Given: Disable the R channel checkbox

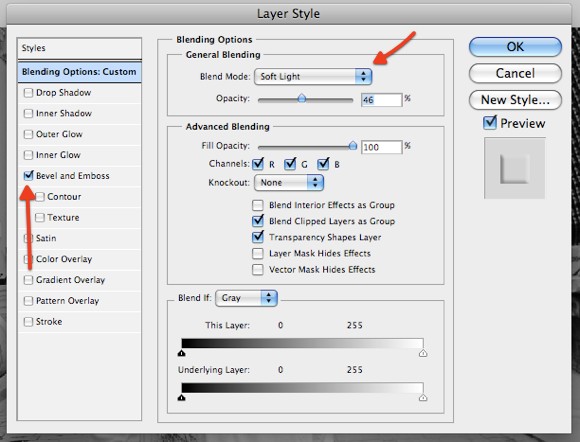Looking at the screenshot, I should point(258,164).
